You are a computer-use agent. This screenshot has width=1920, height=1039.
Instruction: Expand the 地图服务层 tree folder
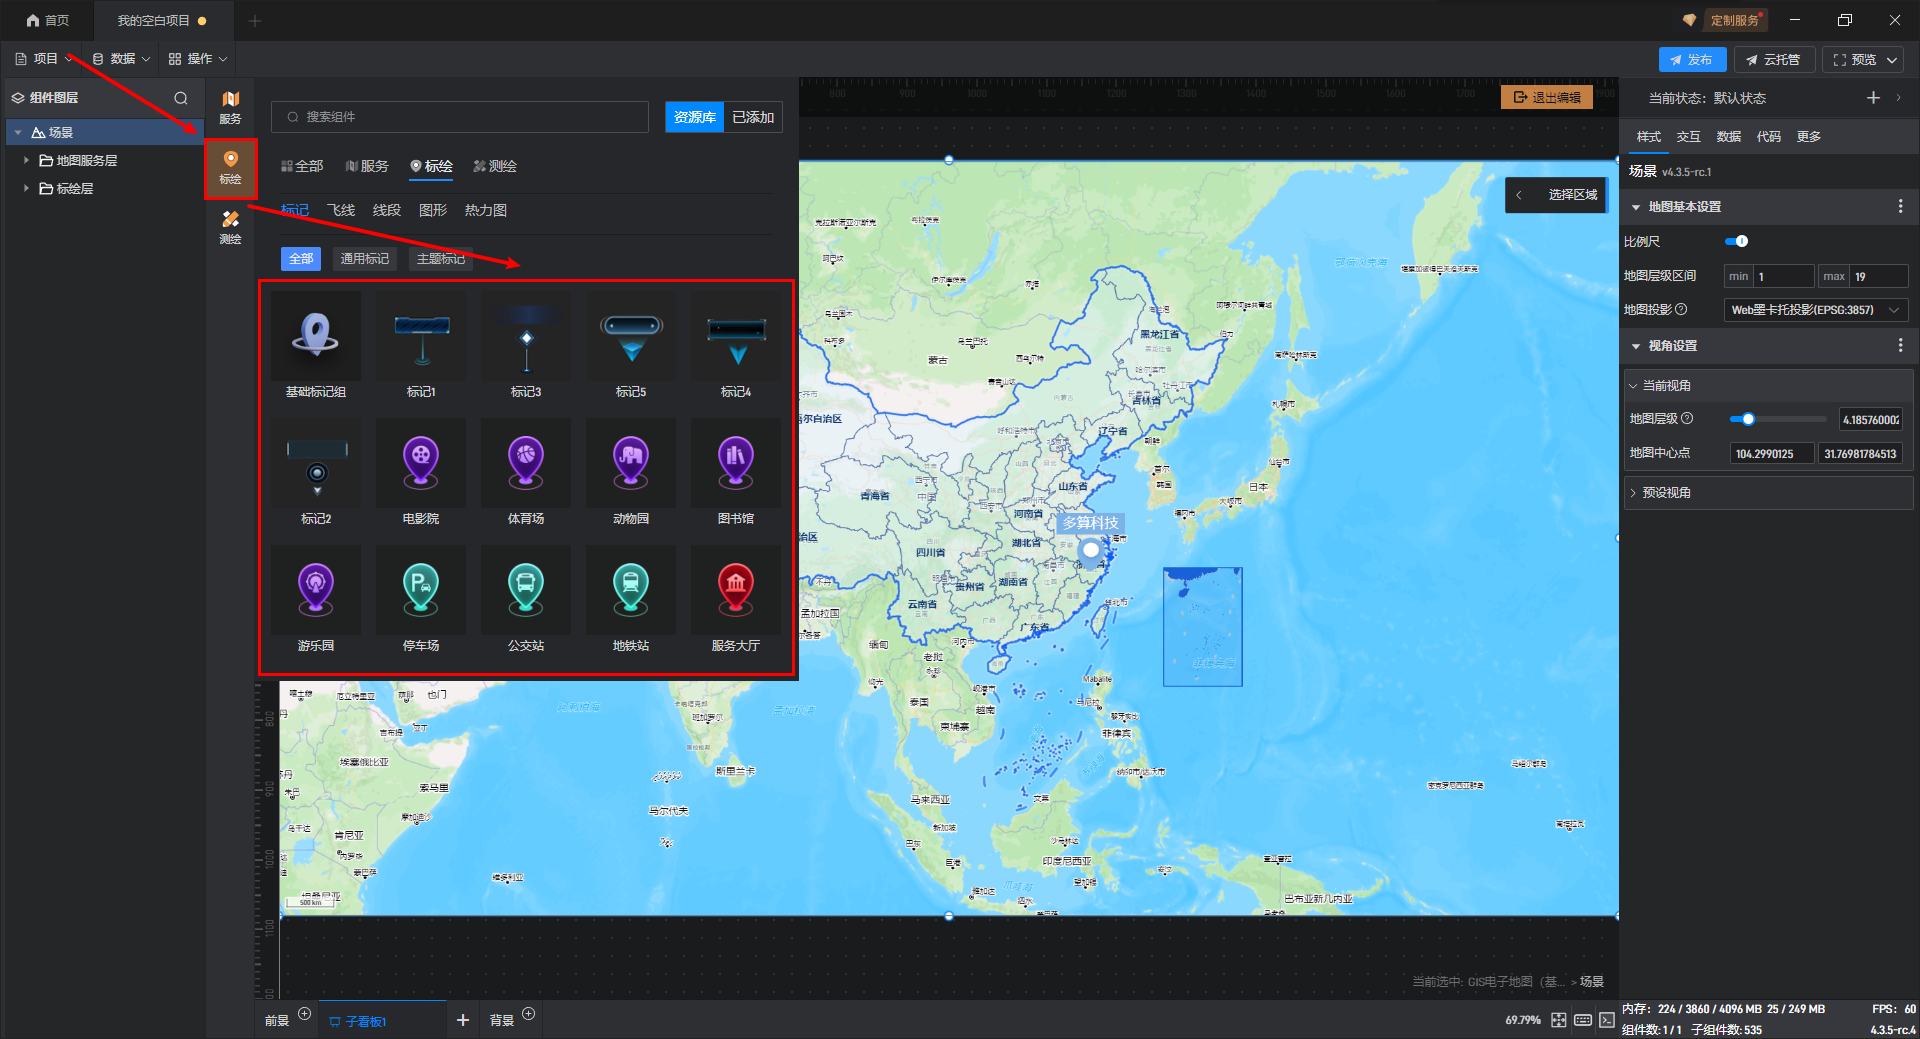point(26,160)
